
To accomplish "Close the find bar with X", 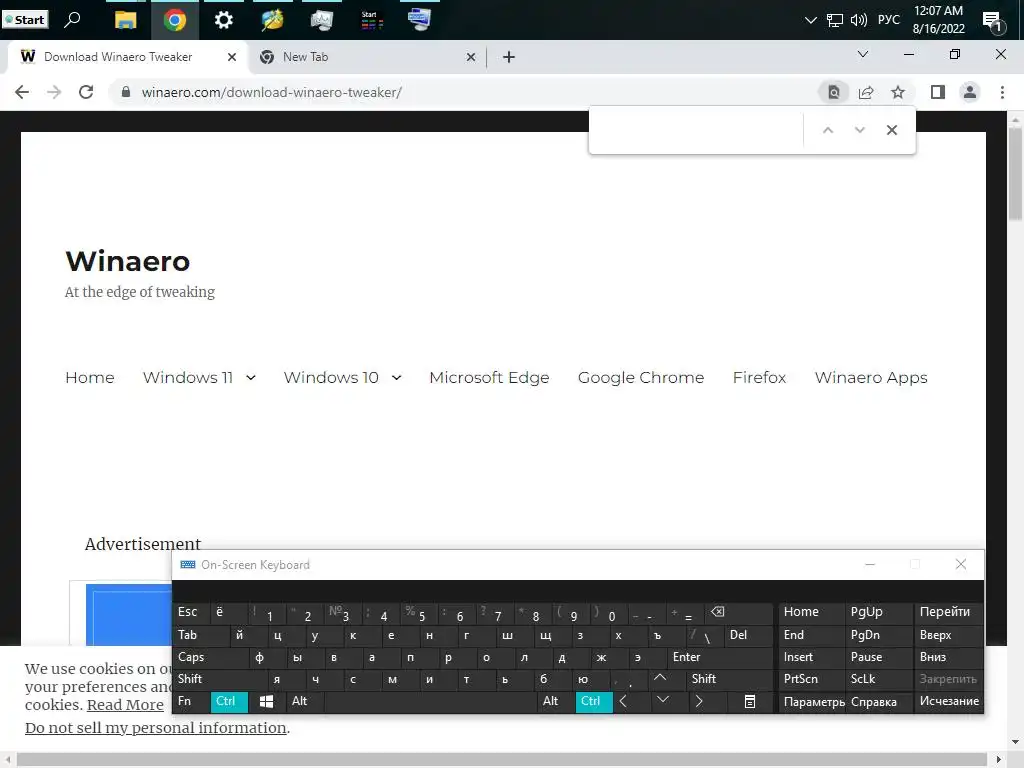I will tap(891, 130).
